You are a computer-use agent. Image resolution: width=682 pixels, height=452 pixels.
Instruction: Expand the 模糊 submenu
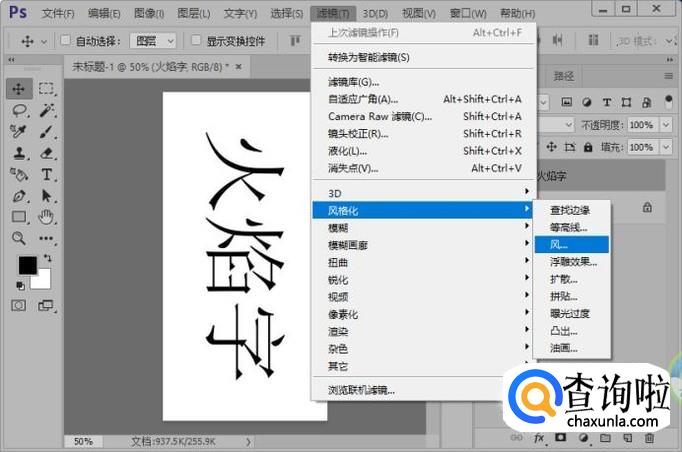point(423,228)
